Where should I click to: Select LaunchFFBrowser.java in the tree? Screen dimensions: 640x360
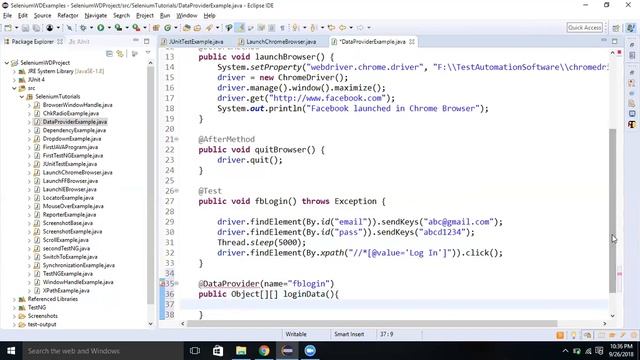click(70, 181)
